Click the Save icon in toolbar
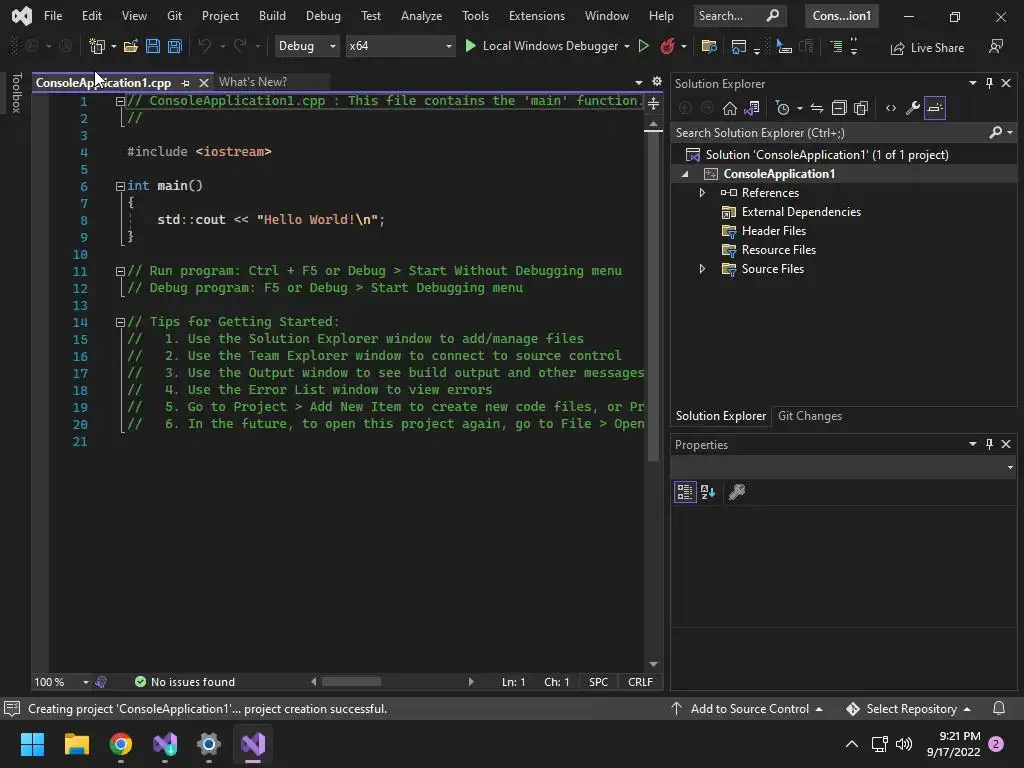 [153, 46]
